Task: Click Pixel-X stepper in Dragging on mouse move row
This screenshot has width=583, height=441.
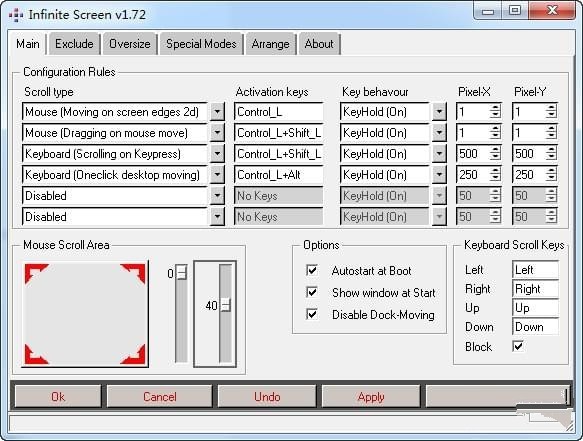Action: [495, 133]
